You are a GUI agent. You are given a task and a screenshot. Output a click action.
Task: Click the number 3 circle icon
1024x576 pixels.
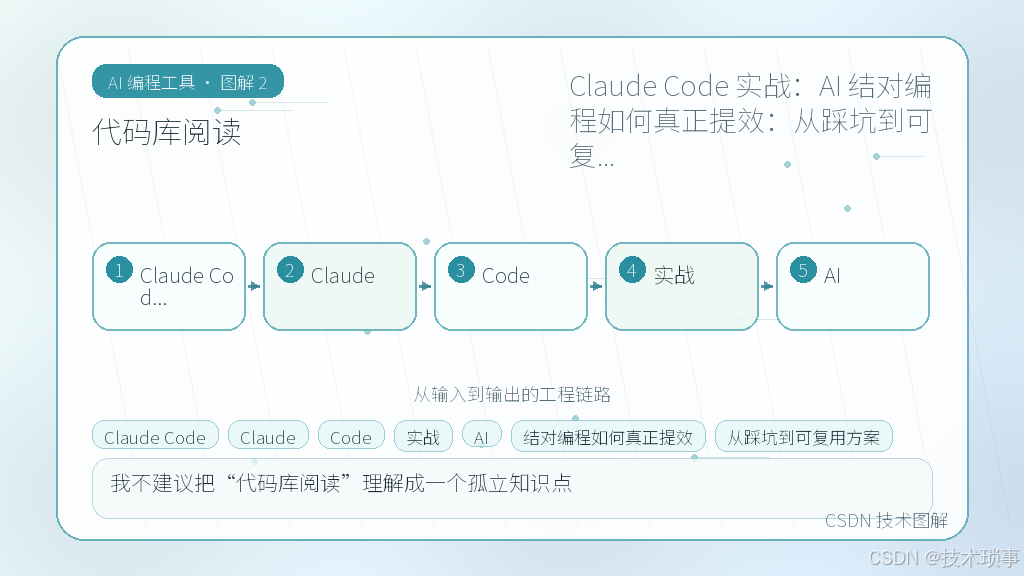[x=461, y=270]
